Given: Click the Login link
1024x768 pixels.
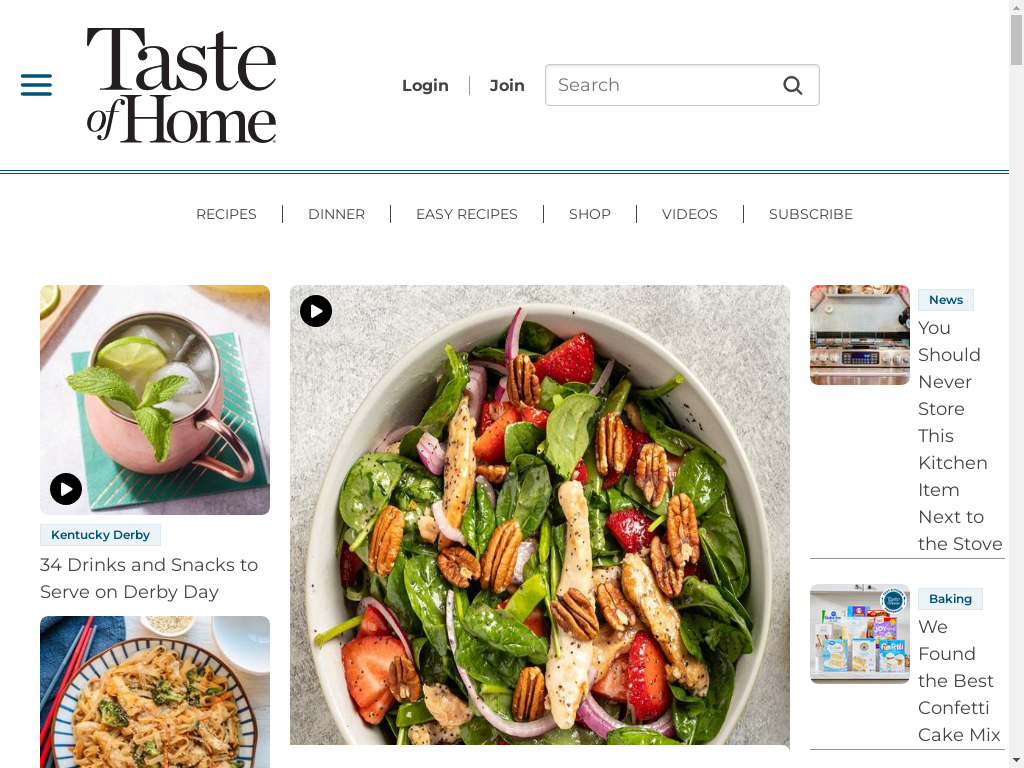Looking at the screenshot, I should (425, 86).
